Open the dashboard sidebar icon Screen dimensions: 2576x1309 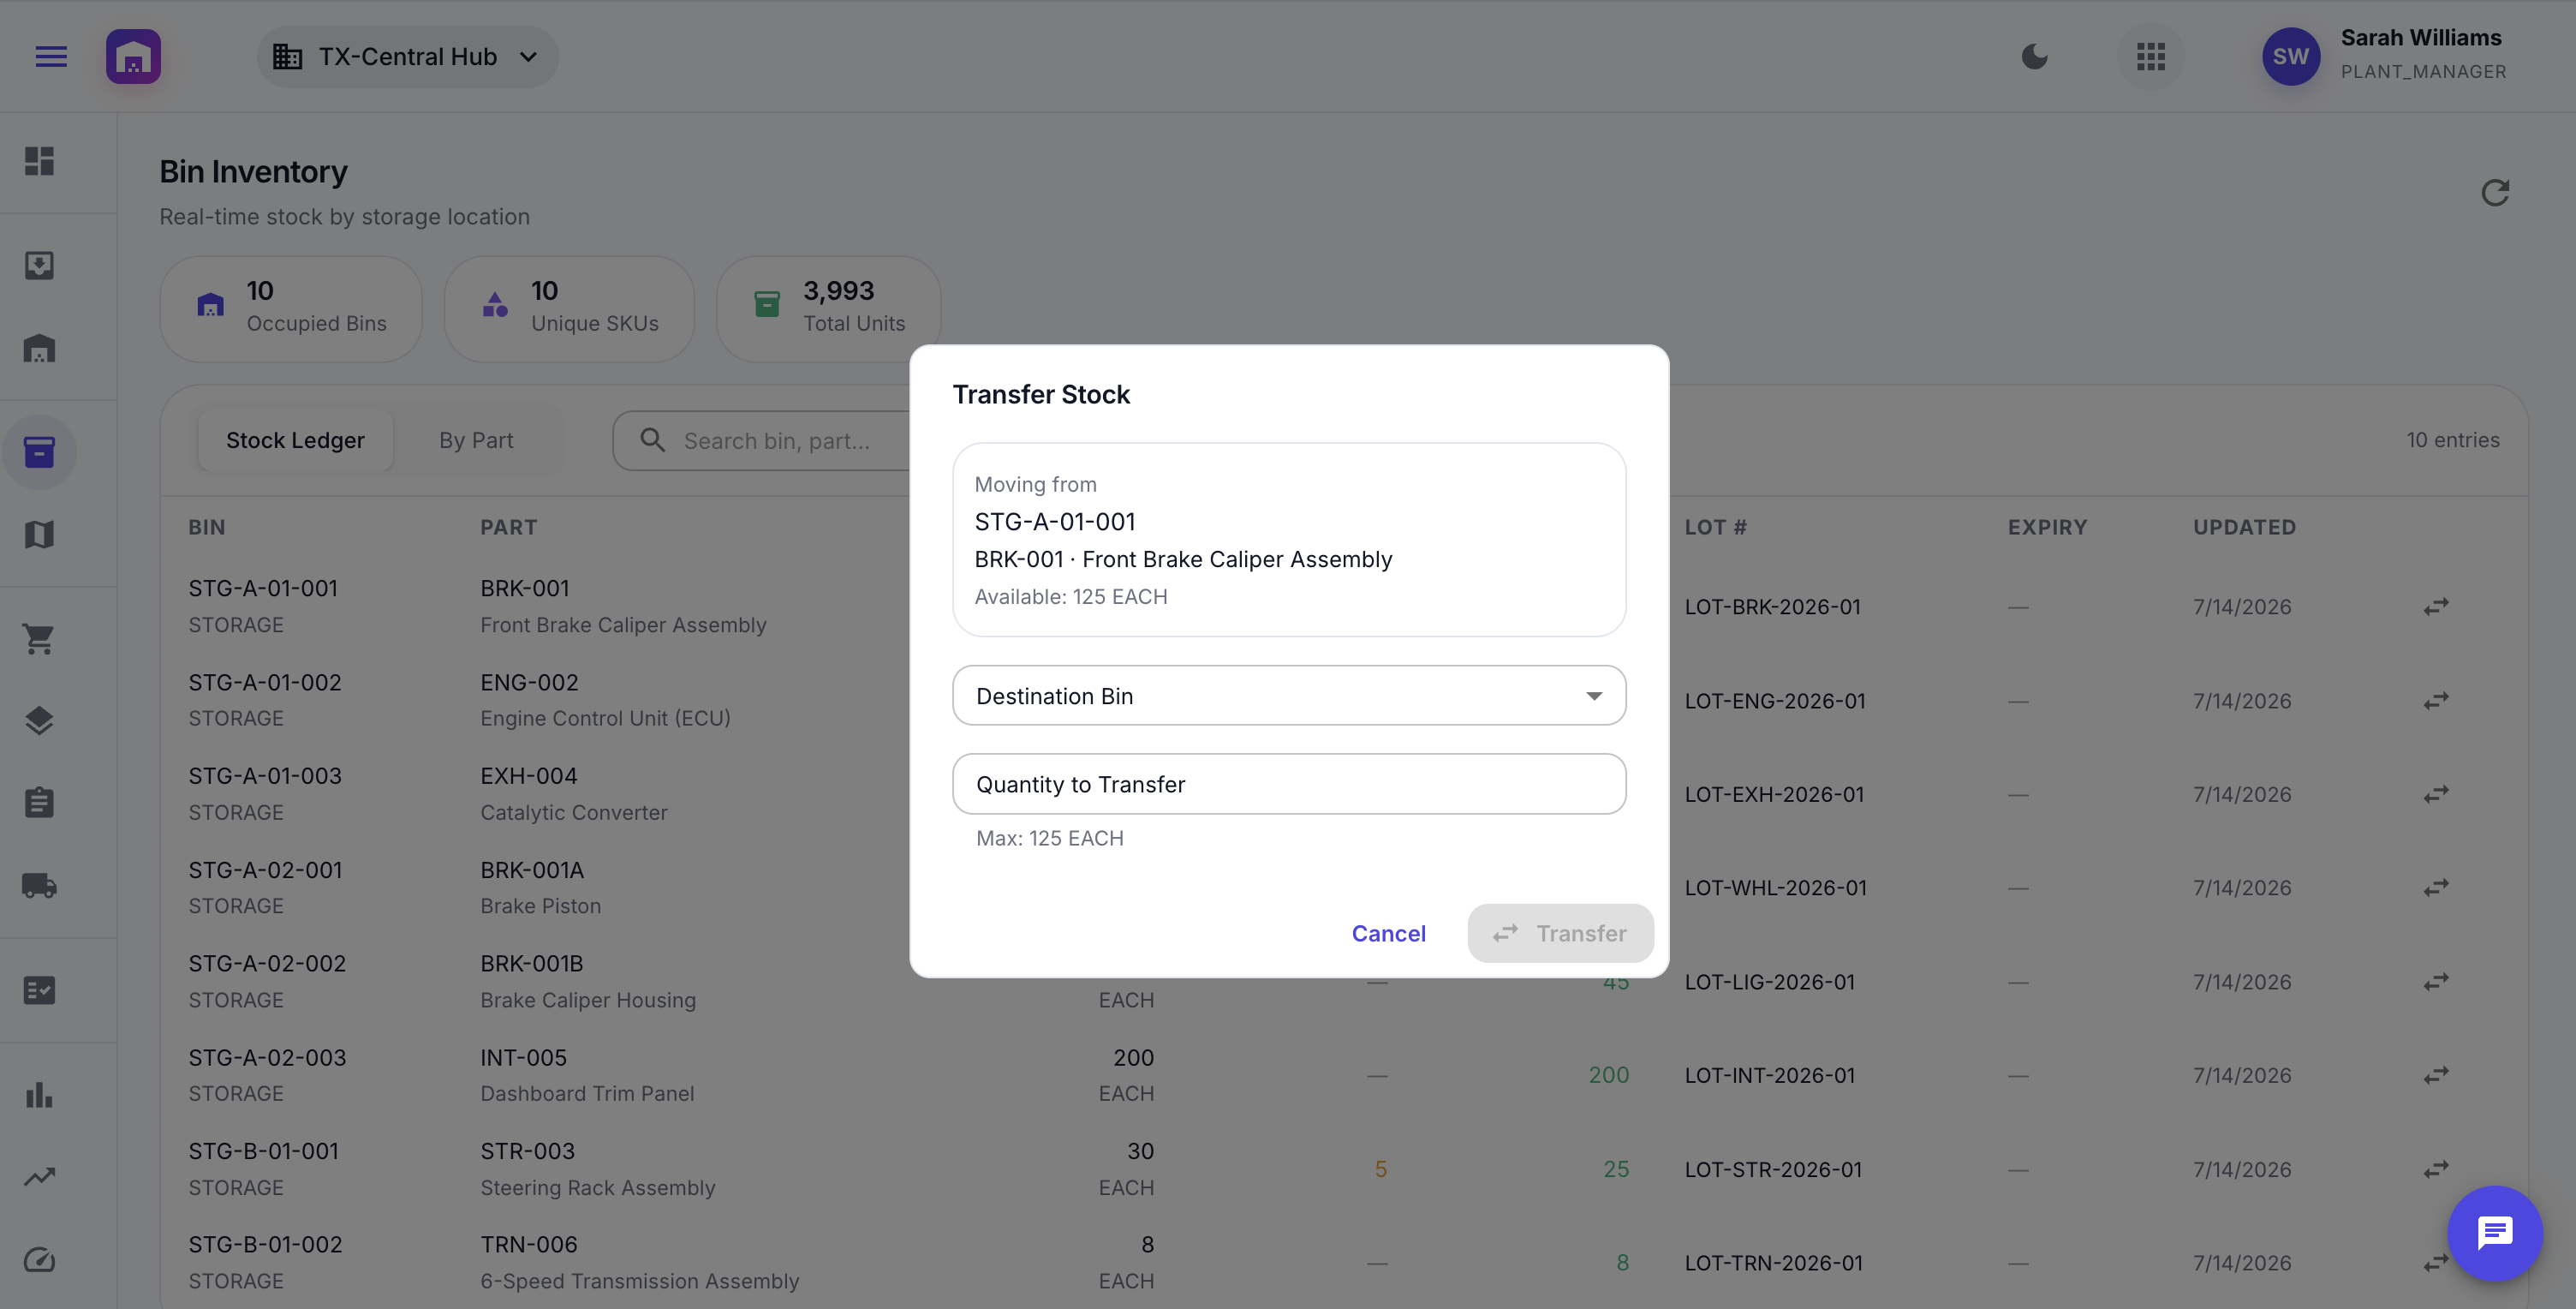pyautogui.click(x=39, y=161)
